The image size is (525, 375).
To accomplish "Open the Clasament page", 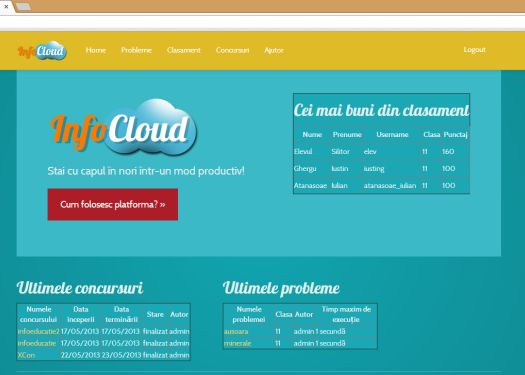I will point(183,50).
